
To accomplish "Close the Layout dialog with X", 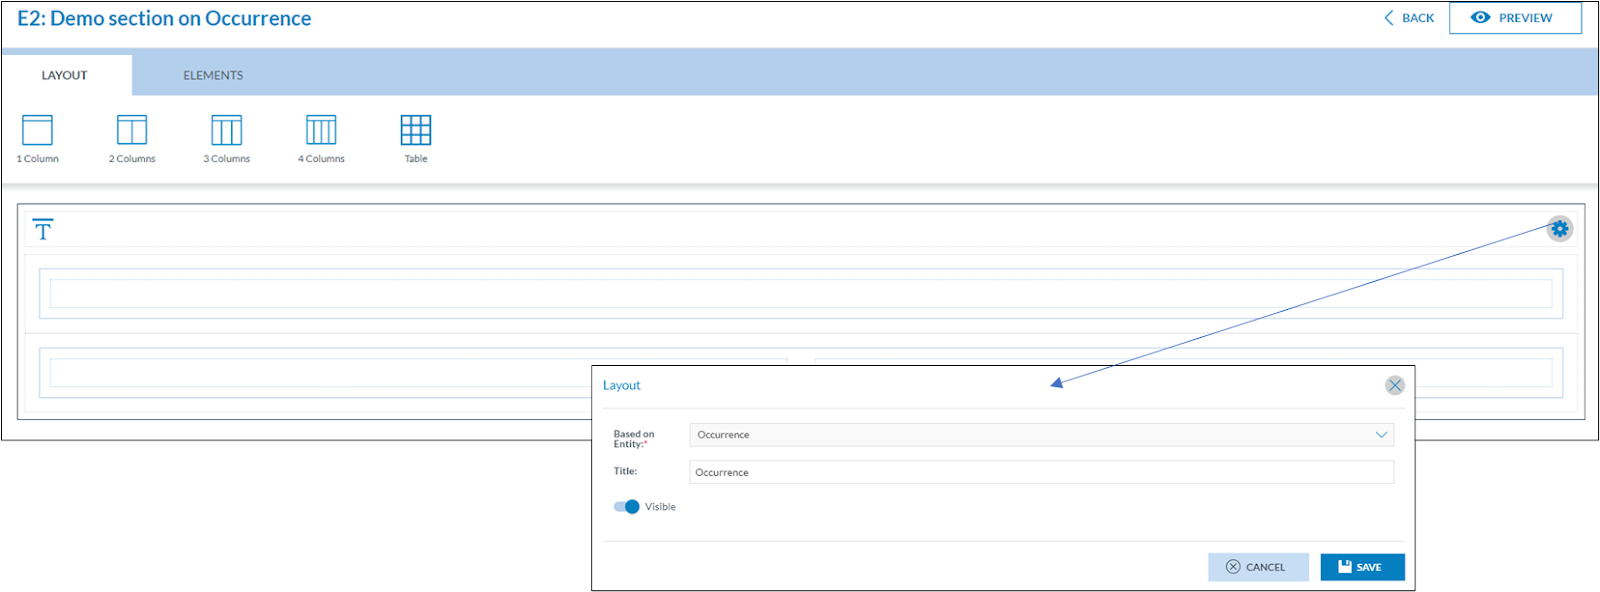I will tap(1394, 386).
